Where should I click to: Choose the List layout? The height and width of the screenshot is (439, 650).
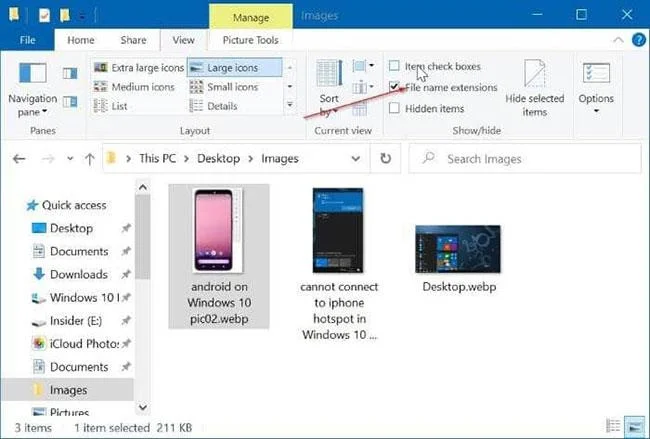[x=110, y=106]
